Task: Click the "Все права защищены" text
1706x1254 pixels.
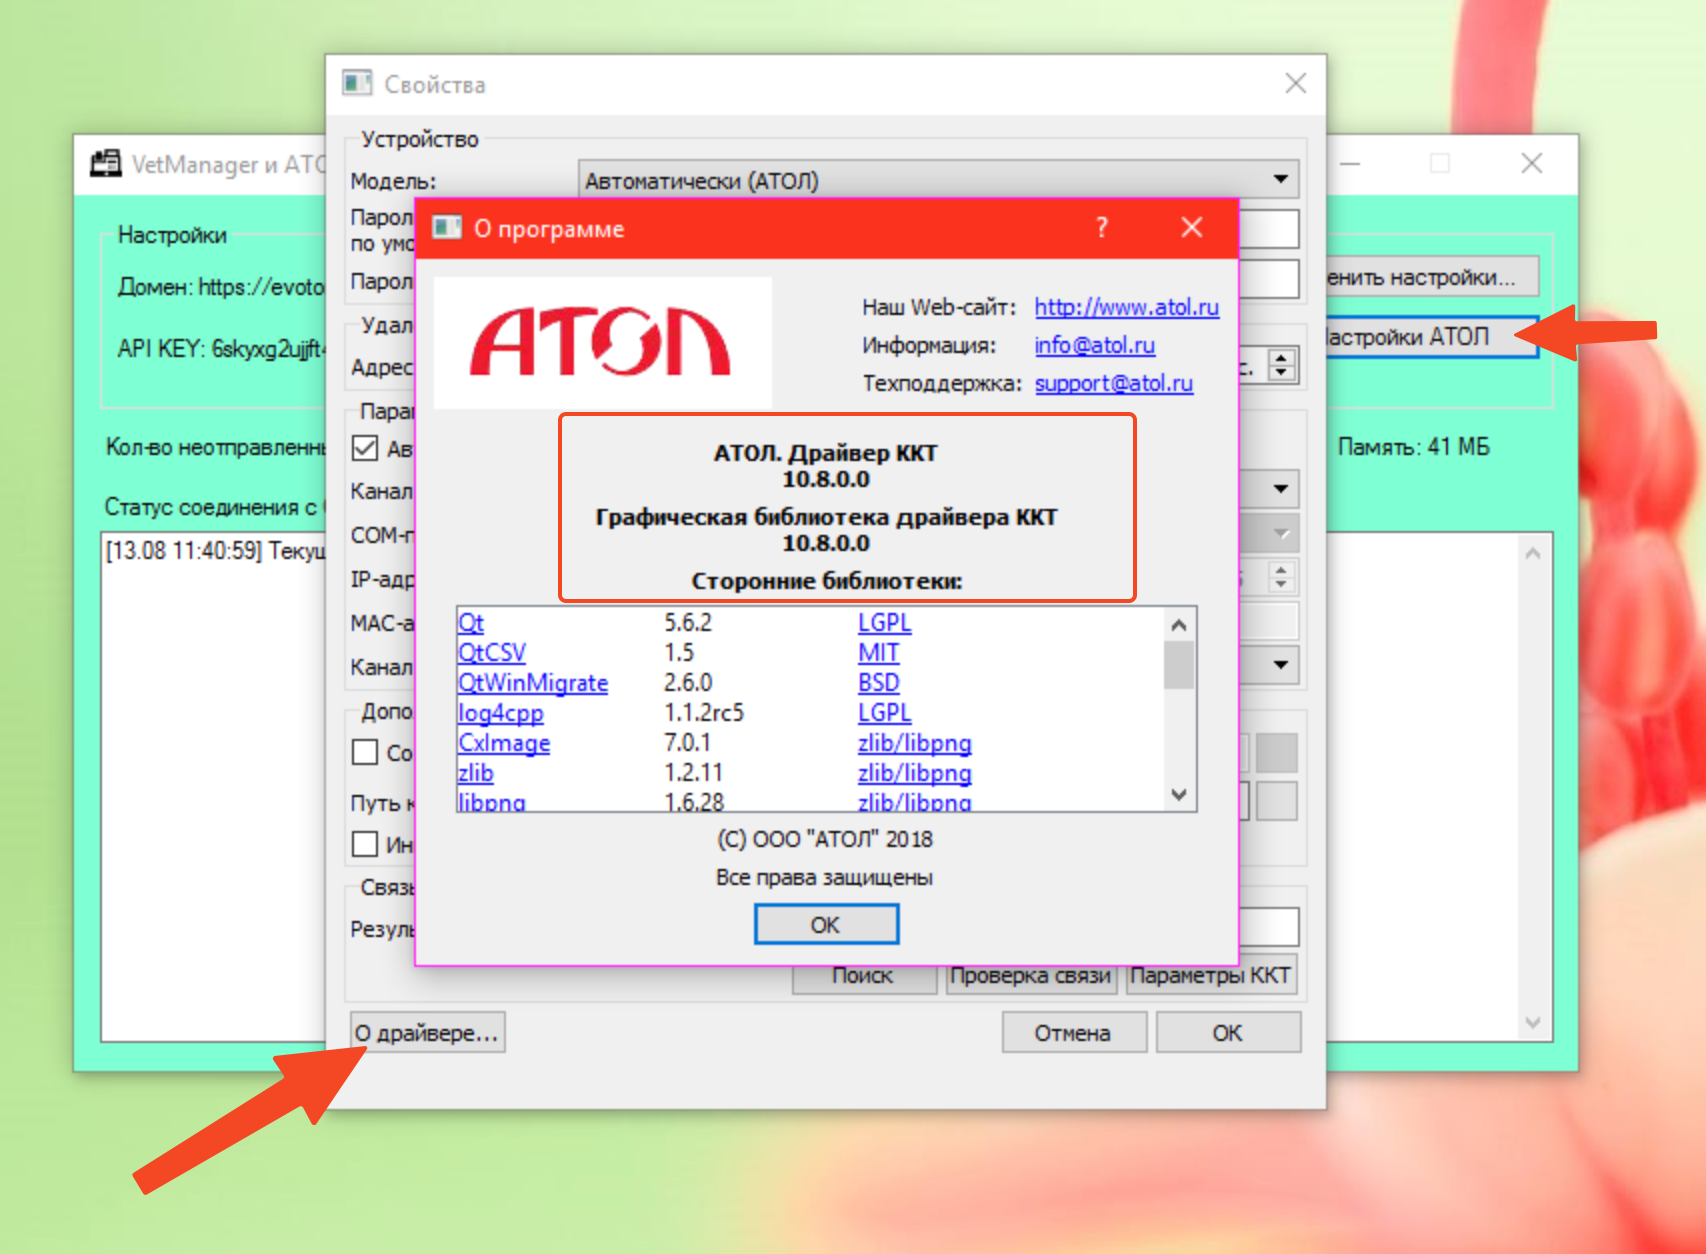Action: 825,877
